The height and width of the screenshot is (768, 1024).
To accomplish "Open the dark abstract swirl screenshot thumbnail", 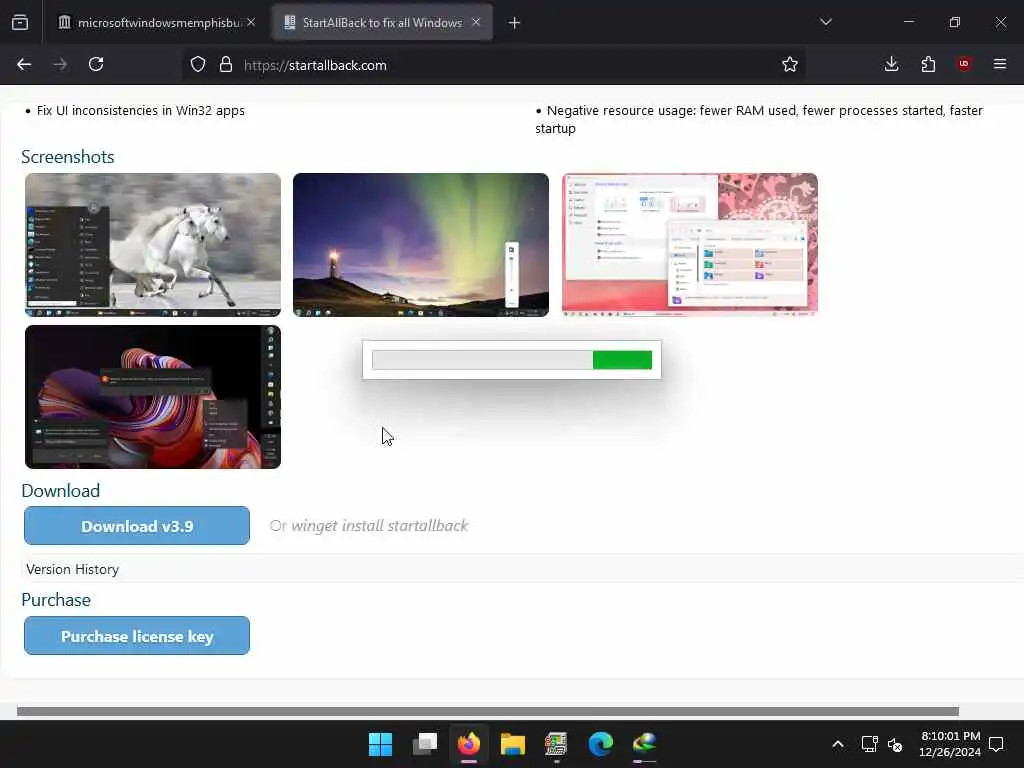I will [x=153, y=397].
